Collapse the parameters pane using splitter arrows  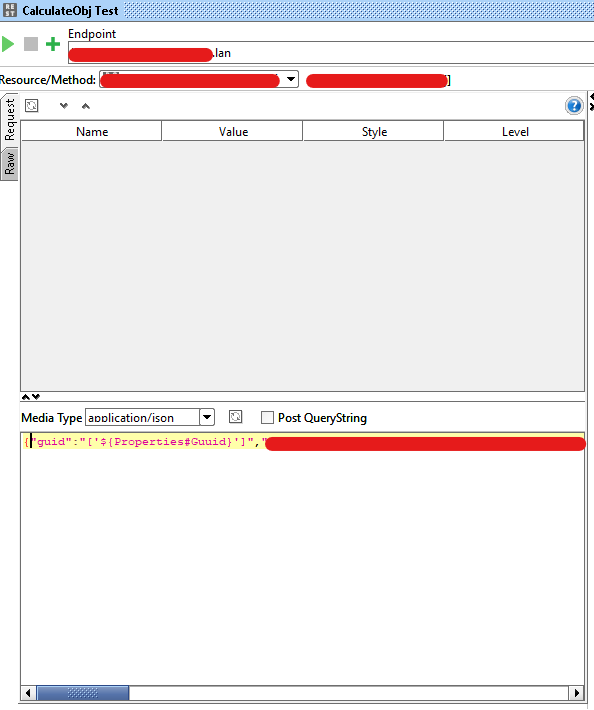31,397
